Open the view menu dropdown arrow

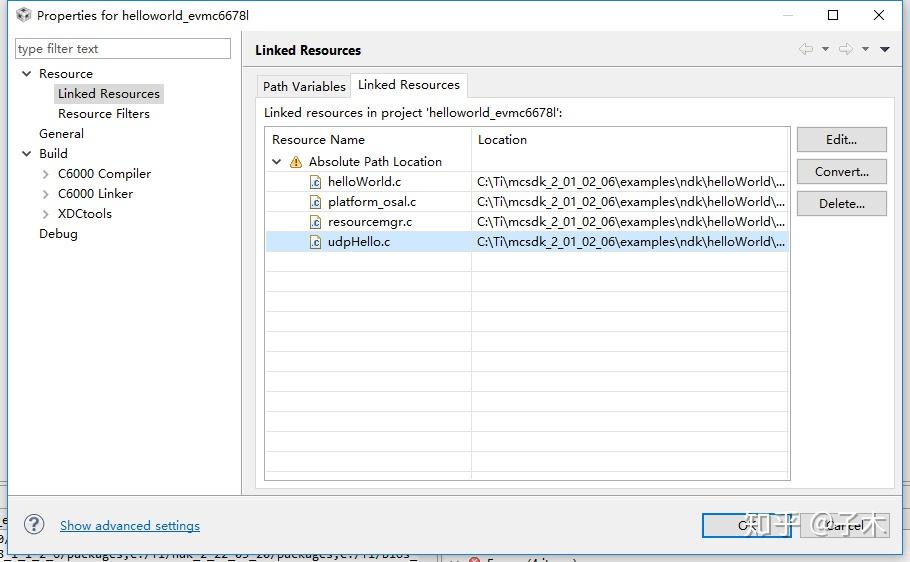885,49
